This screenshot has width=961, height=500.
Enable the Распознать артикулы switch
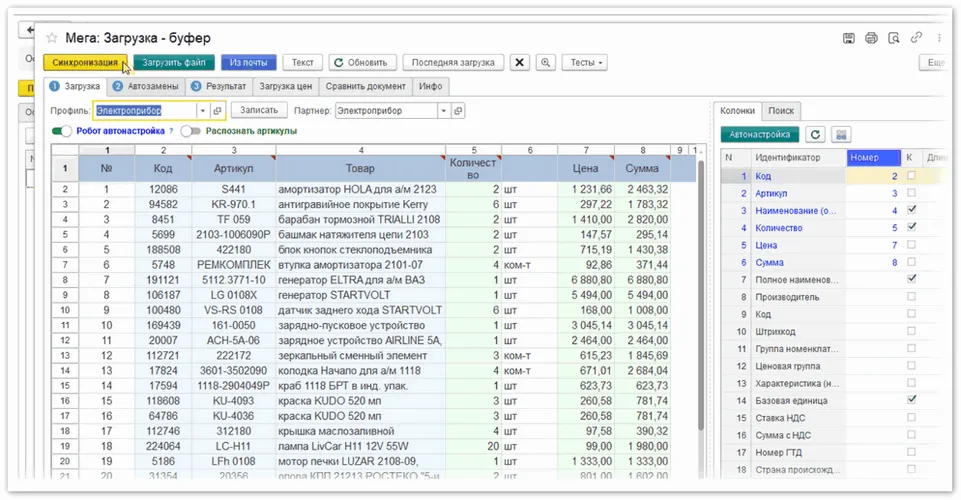[191, 131]
